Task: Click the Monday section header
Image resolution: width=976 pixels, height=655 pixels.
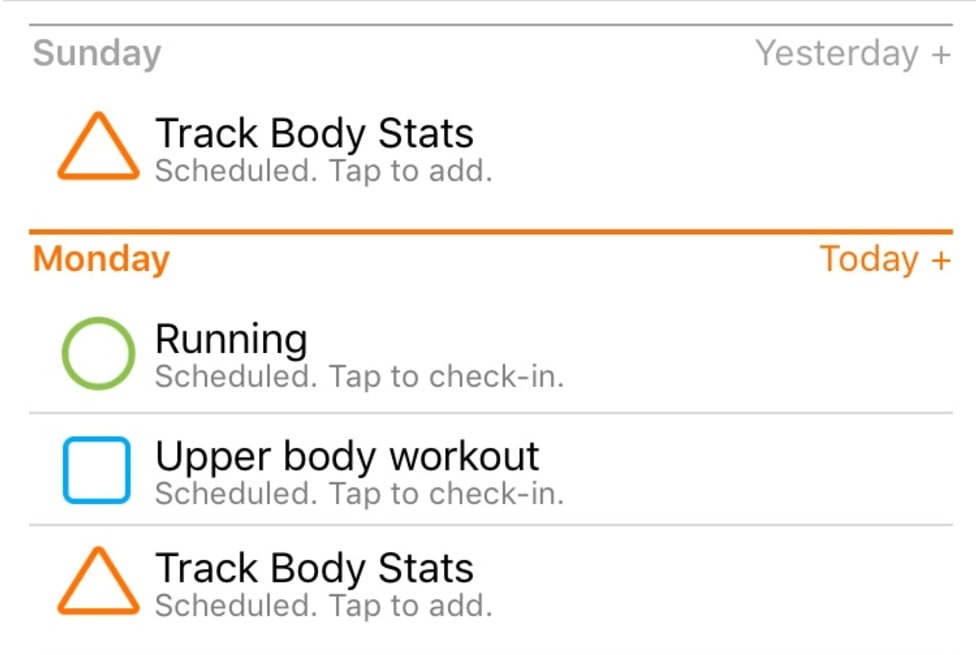Action: [x=101, y=259]
